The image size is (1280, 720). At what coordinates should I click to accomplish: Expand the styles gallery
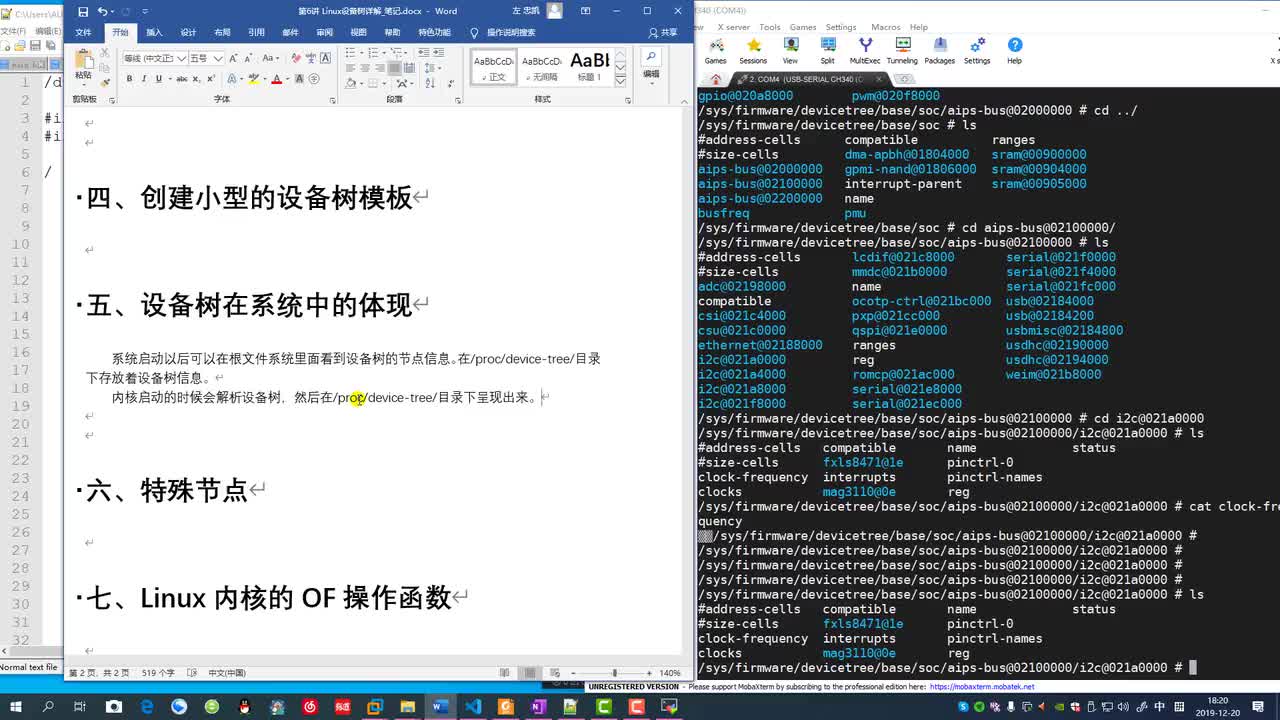tap(620, 81)
